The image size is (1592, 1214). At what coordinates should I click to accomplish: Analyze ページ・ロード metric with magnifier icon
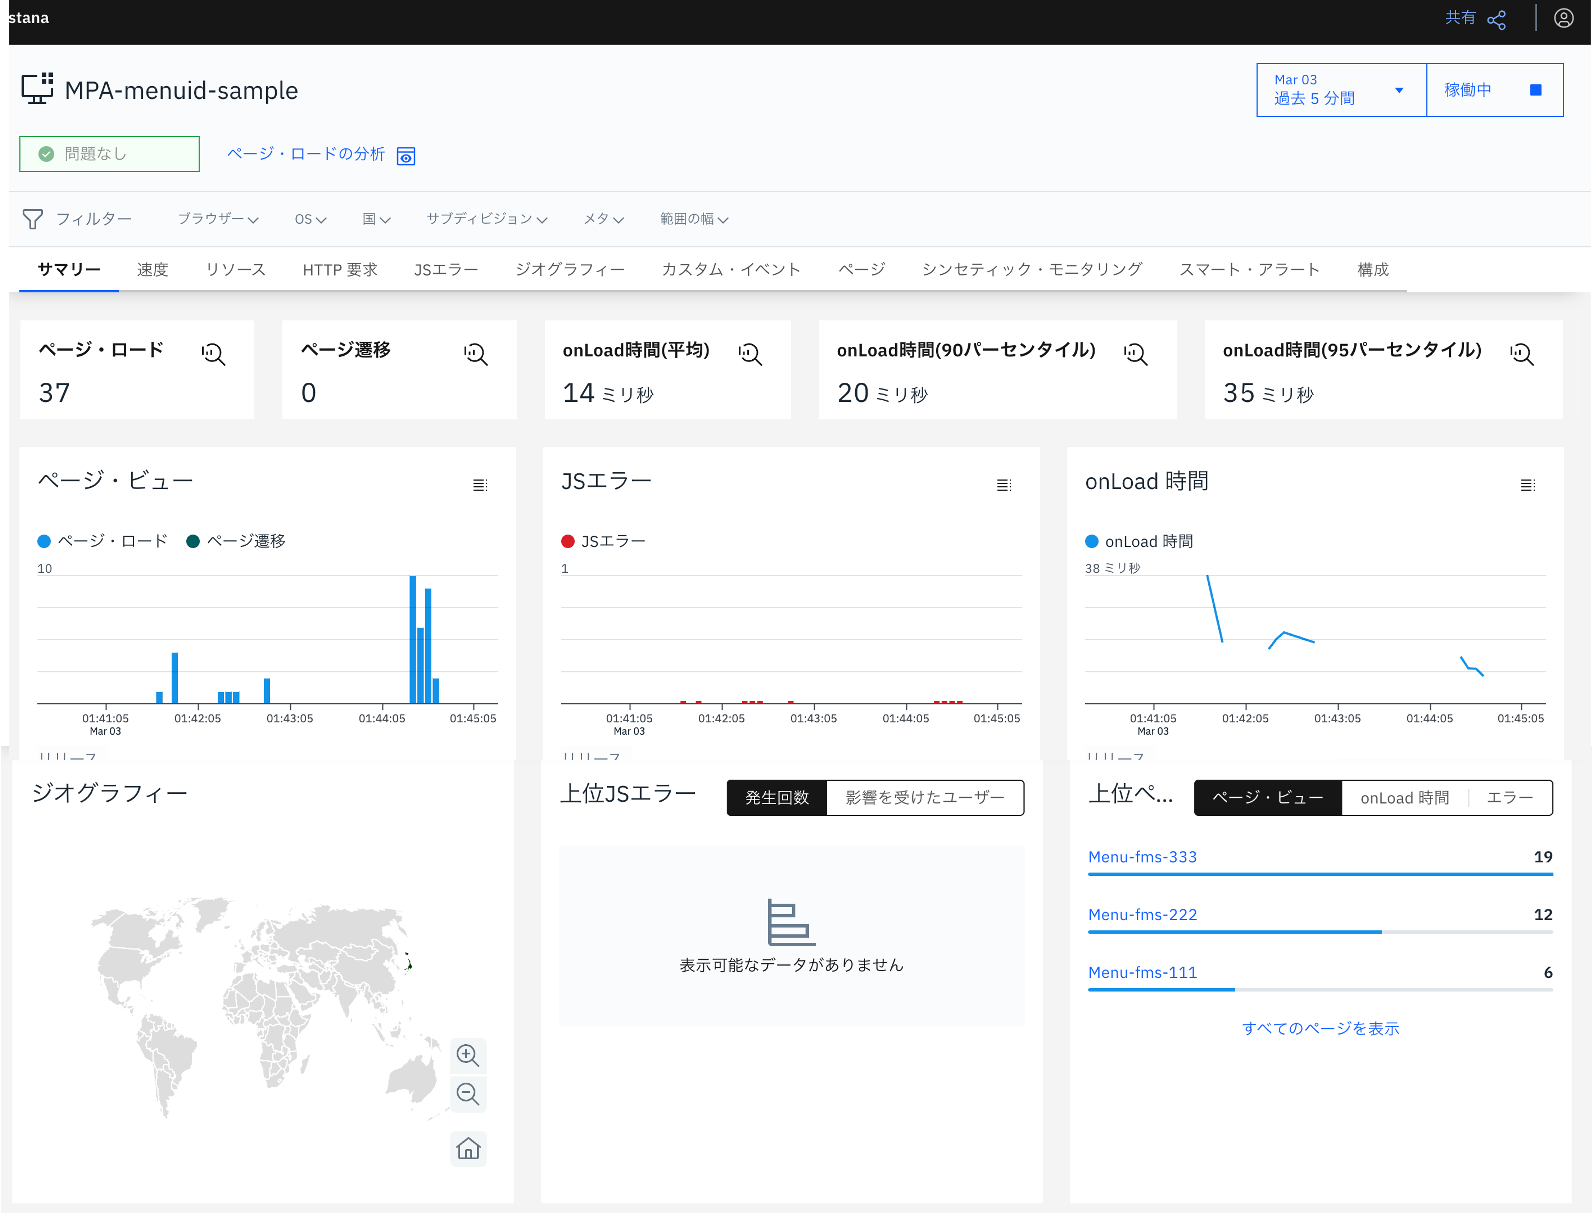[x=213, y=354]
